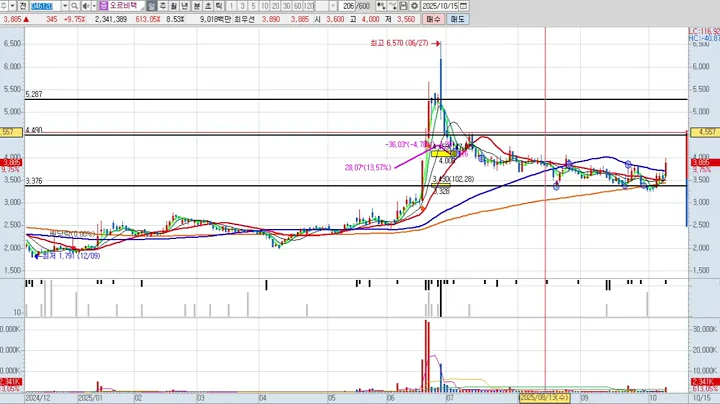
Task: Choose the 30 interval button
Action: point(287,6)
